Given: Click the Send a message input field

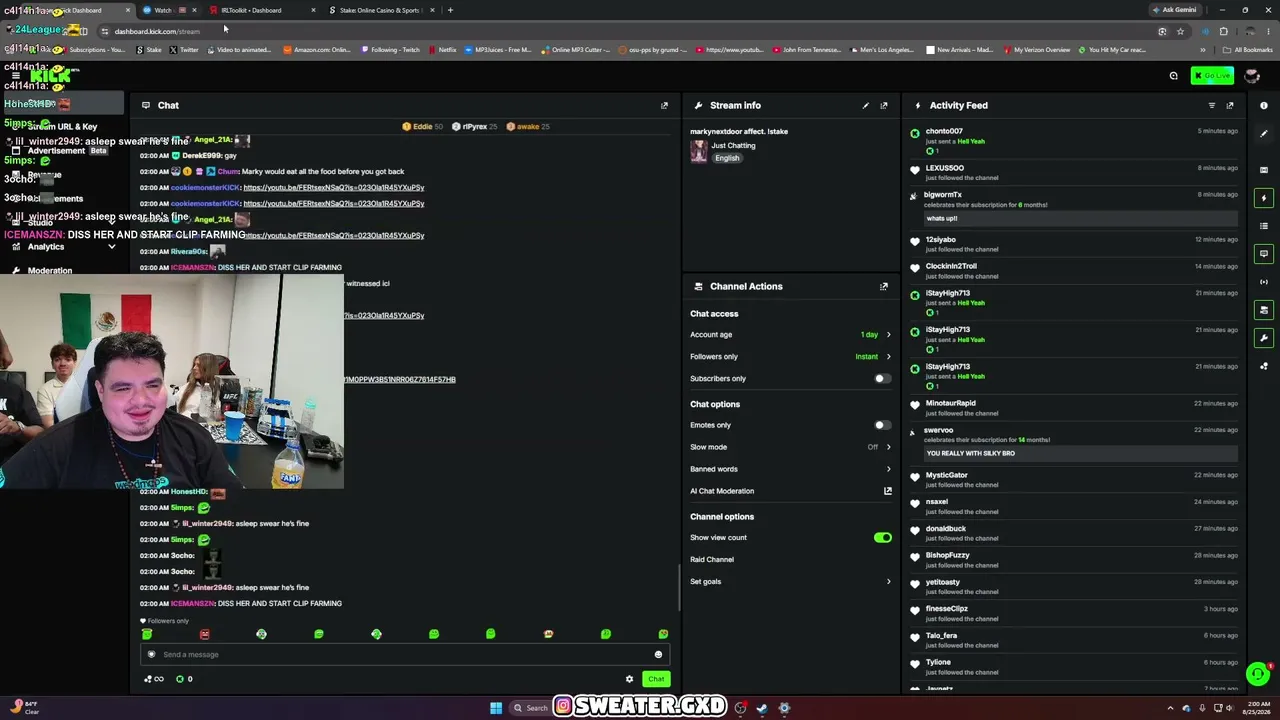Looking at the screenshot, I should [x=405, y=655].
